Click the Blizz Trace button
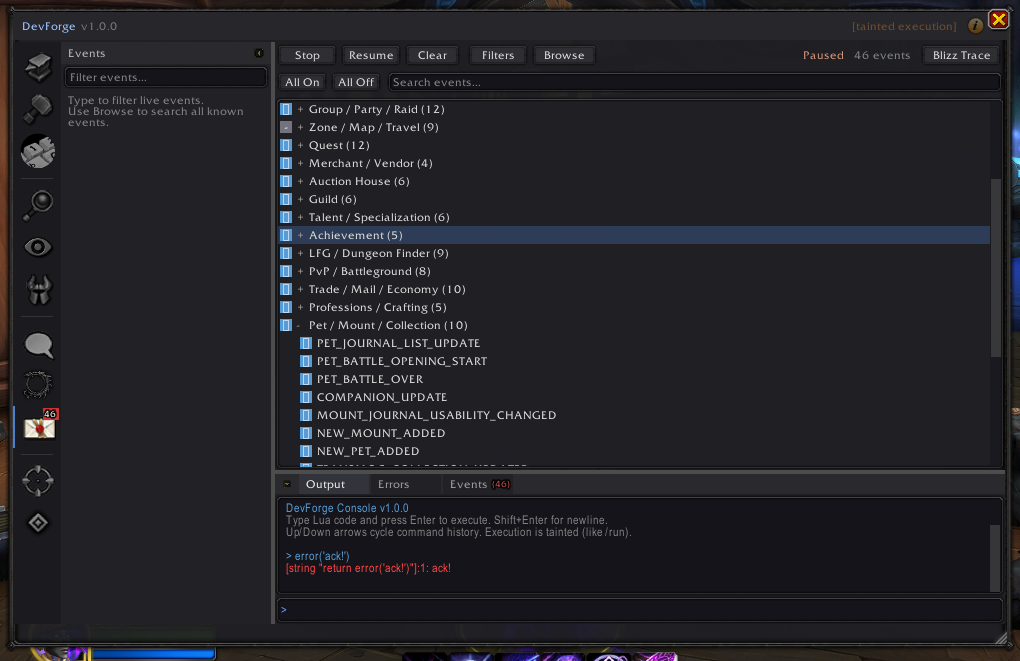 point(959,55)
